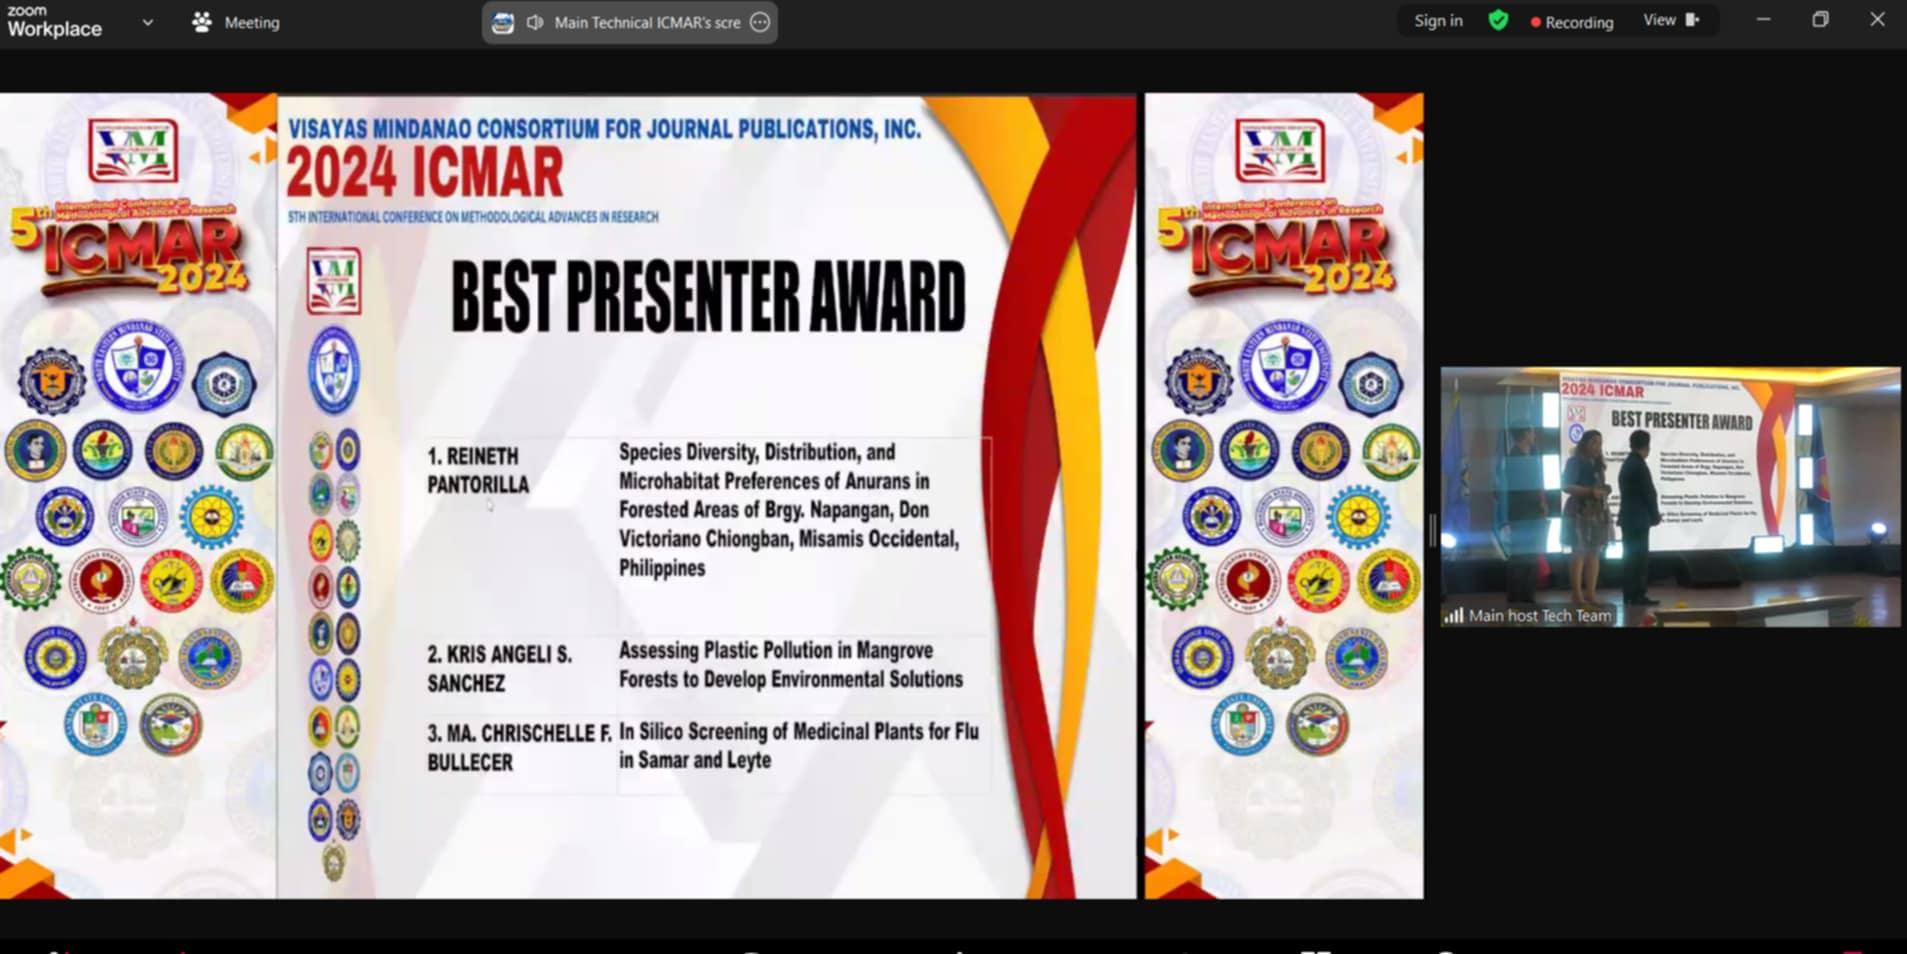
Task: Open the Meeting tab label
Action: [252, 22]
